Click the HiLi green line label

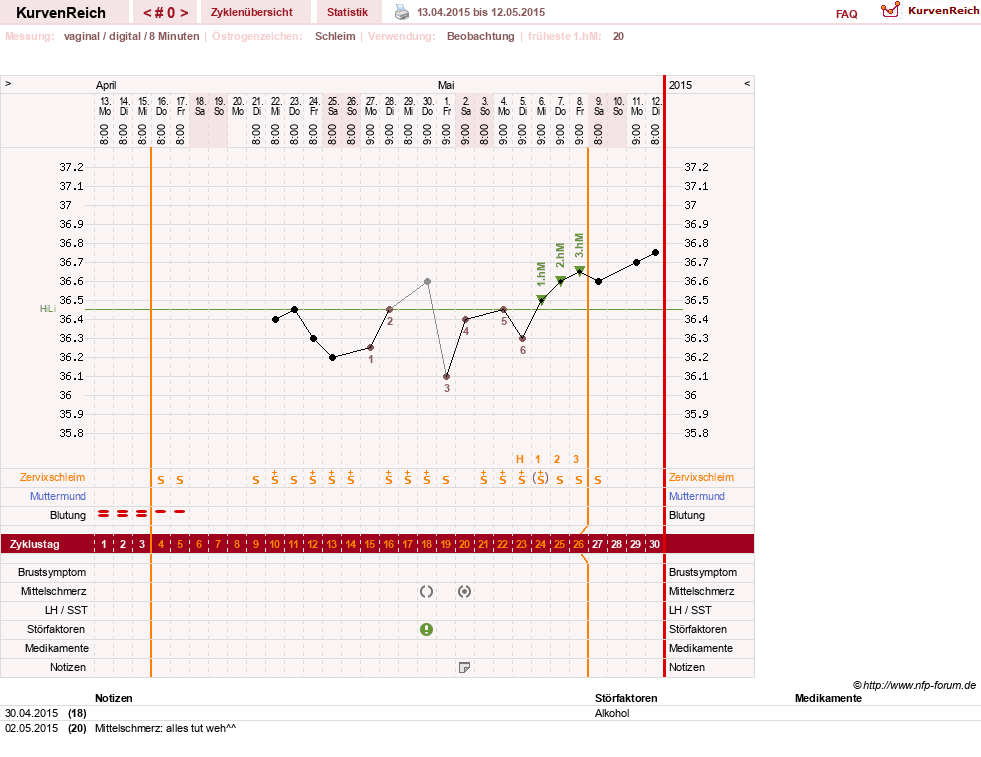[x=48, y=309]
